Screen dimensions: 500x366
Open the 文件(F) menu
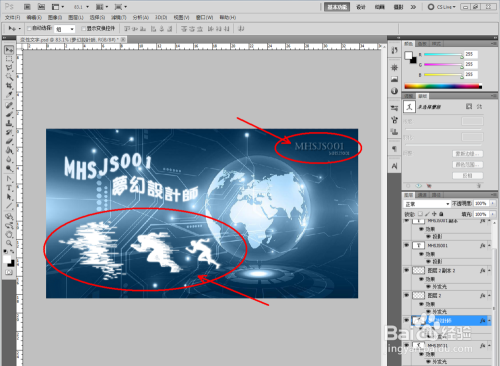(12, 17)
